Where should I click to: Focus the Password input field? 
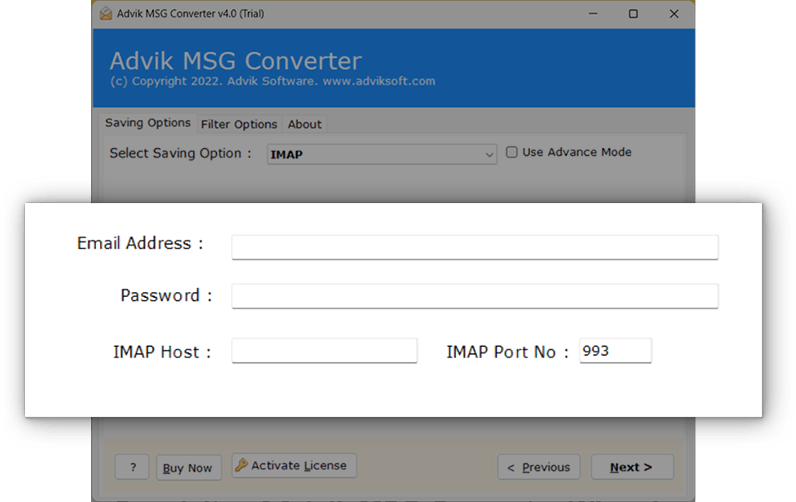click(475, 296)
